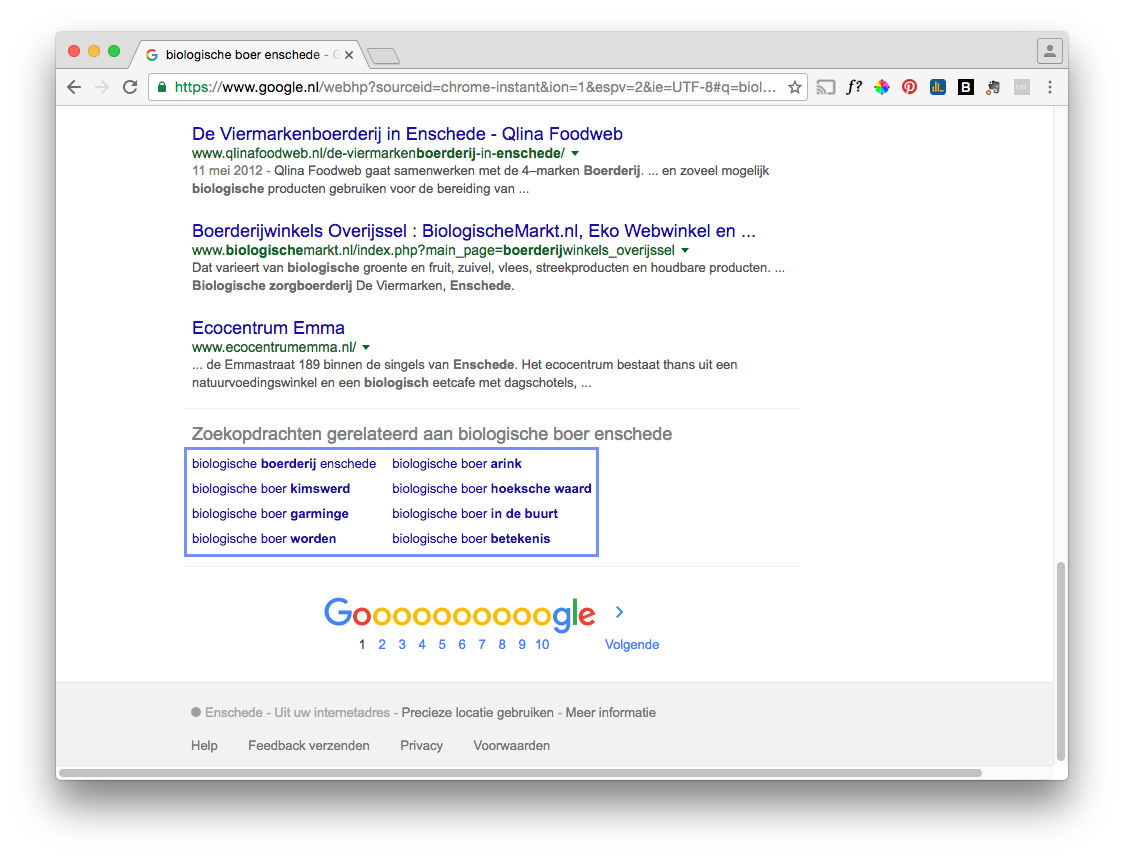Viewport: 1124px width, 860px height.
Task: Open 'Meer informatie' about location
Action: (611, 712)
